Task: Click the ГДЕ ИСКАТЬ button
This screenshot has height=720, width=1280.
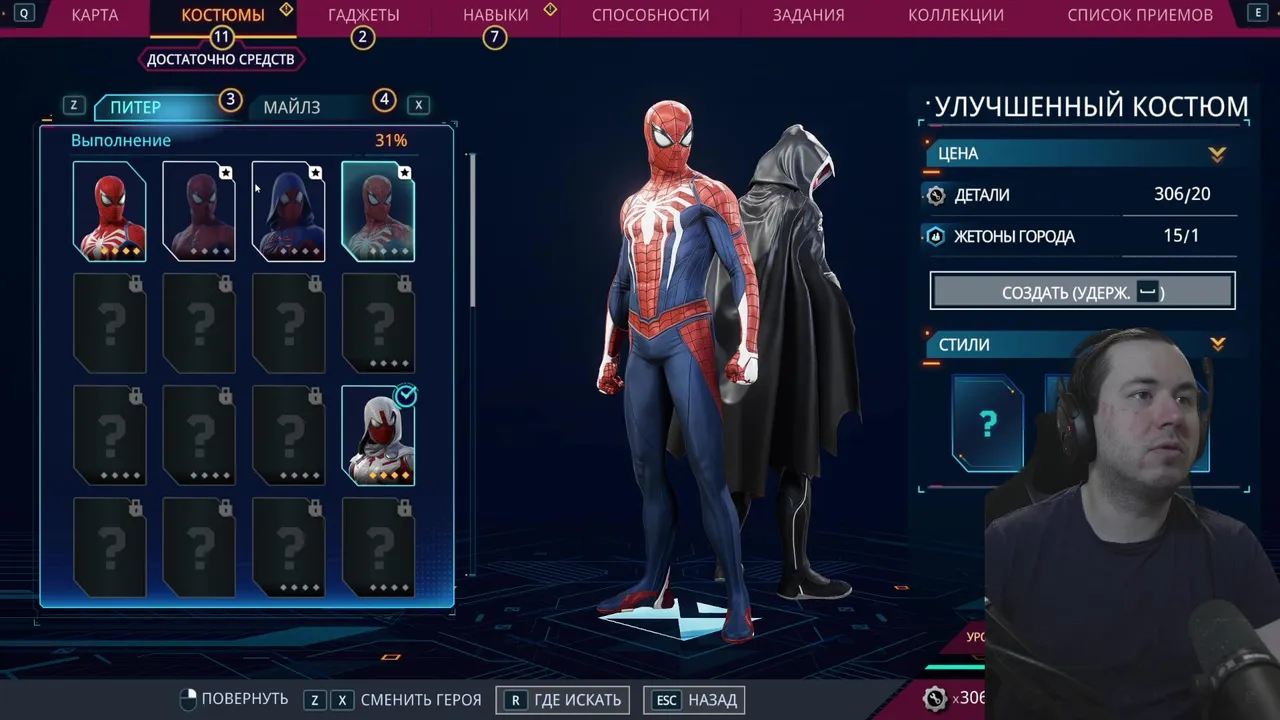Action: [x=564, y=700]
